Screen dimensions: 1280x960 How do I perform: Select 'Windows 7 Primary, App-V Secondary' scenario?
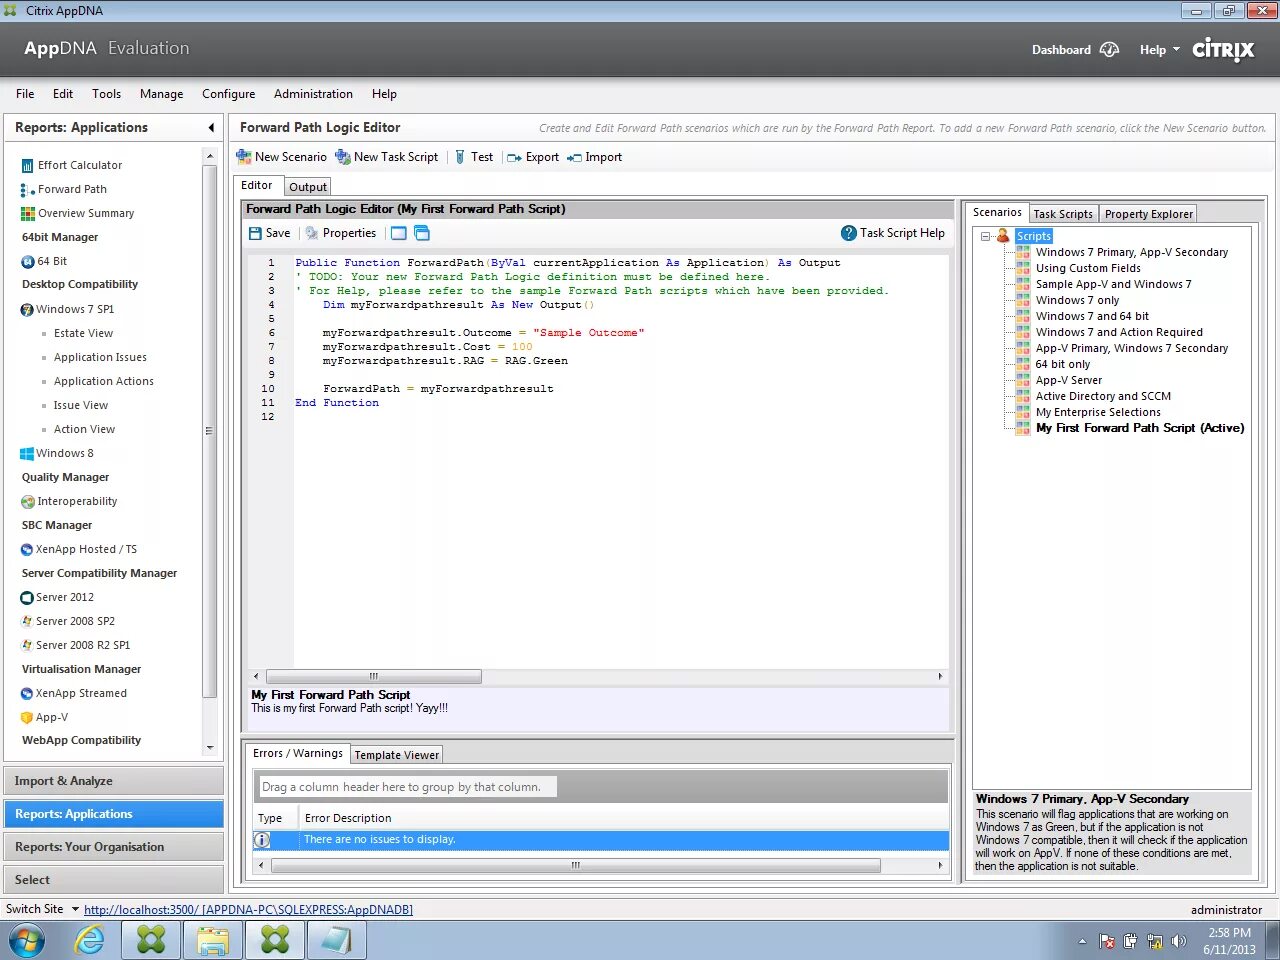coord(1131,252)
